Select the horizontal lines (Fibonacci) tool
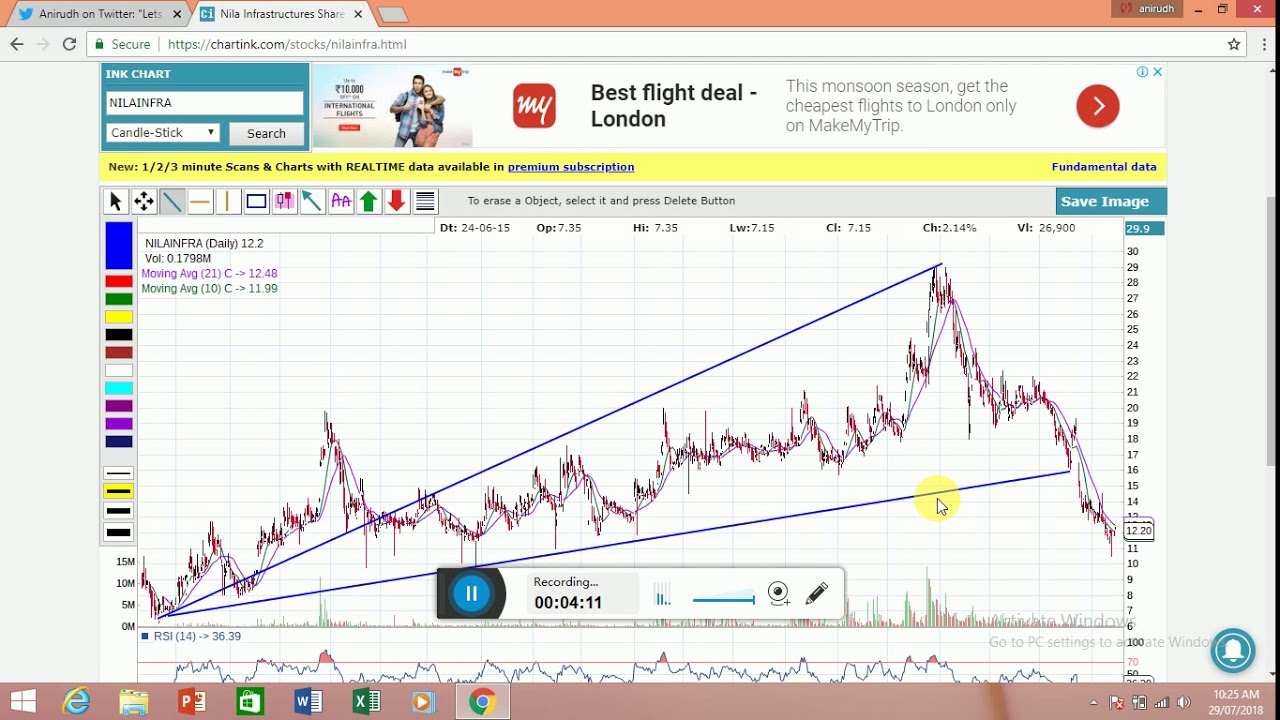 coord(425,202)
